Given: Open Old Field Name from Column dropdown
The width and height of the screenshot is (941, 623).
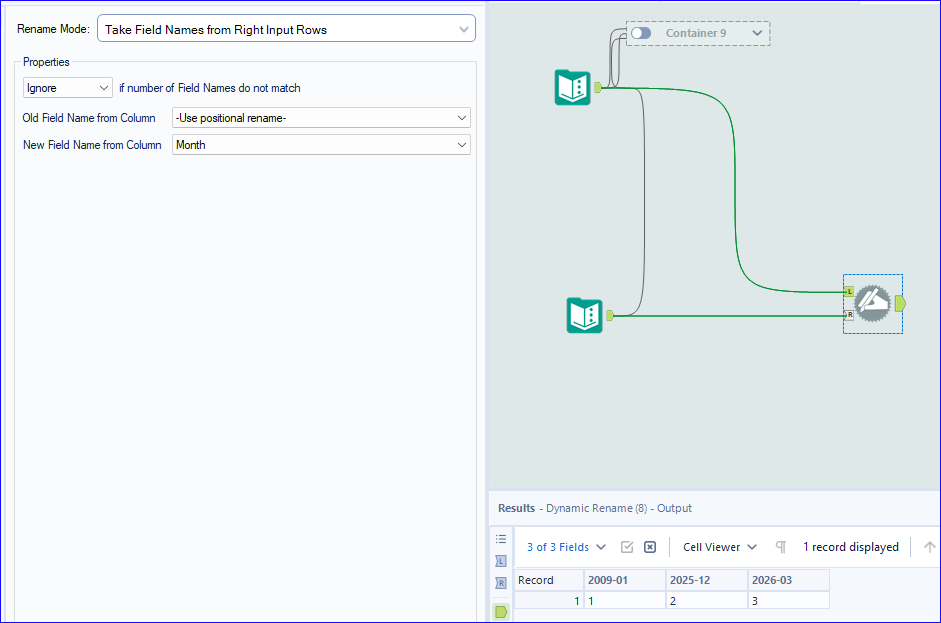Looking at the screenshot, I should pyautogui.click(x=321, y=118).
